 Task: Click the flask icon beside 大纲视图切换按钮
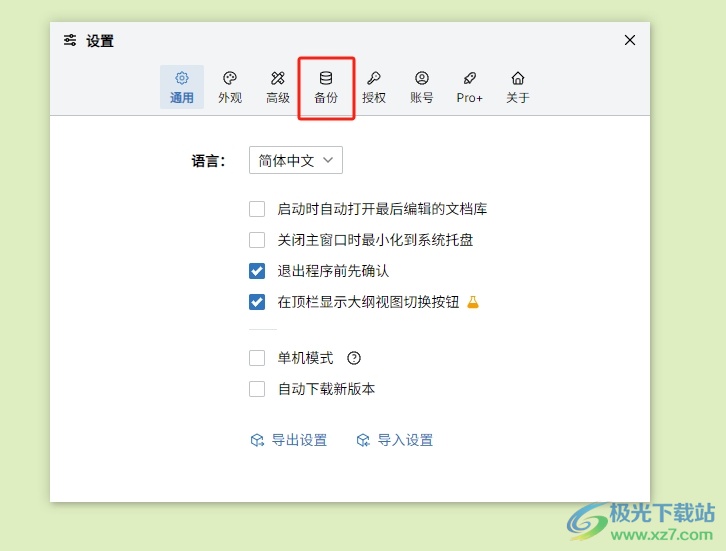473,302
